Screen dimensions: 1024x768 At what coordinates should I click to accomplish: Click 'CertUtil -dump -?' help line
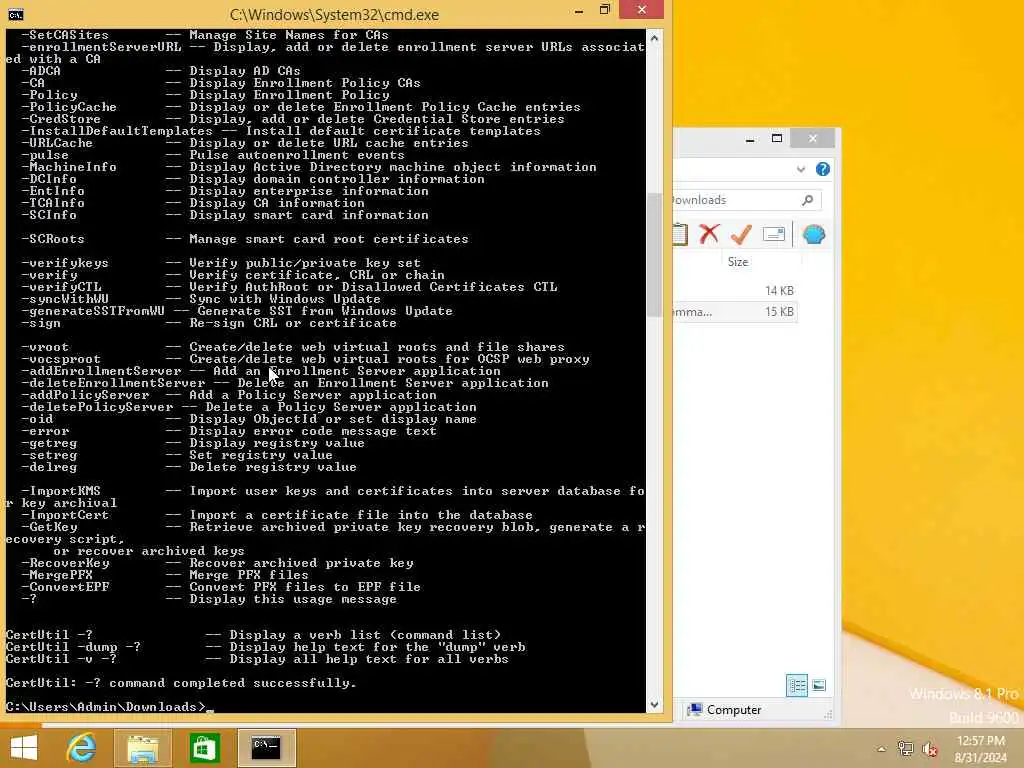click(x=265, y=647)
